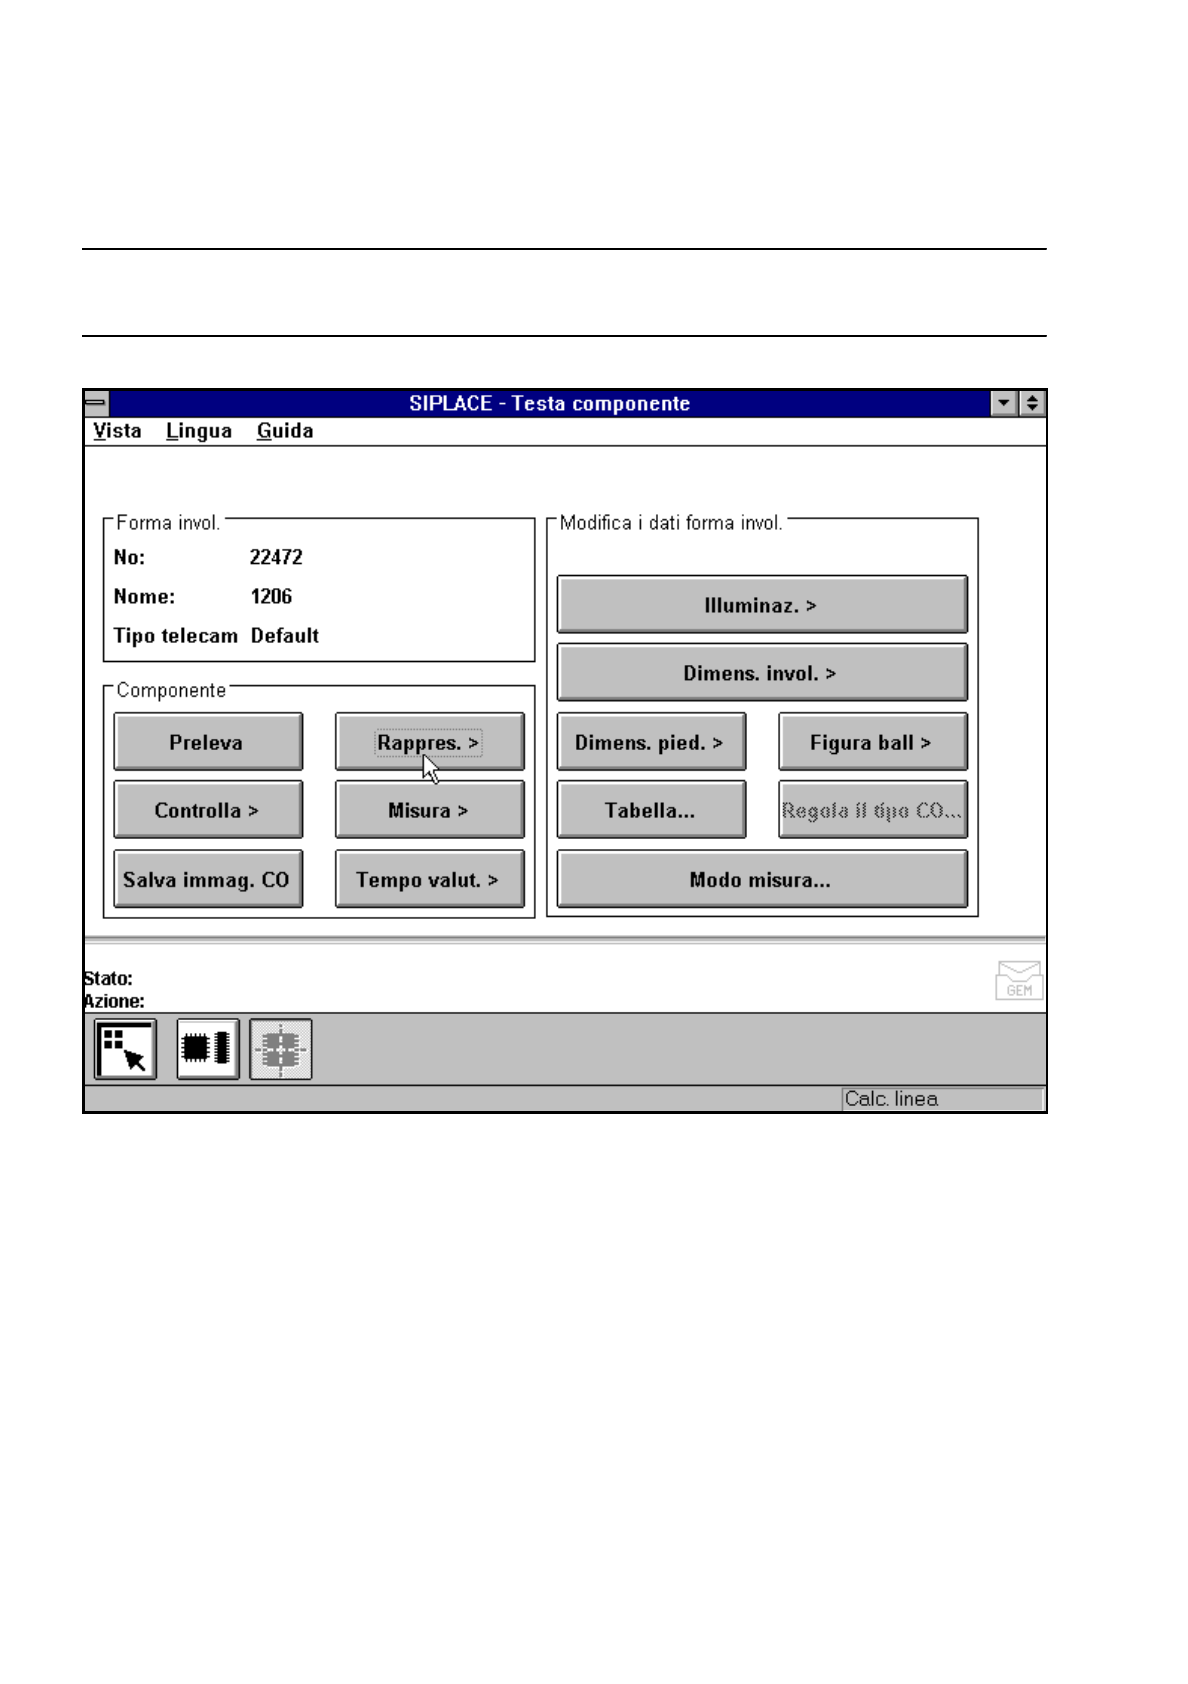Click the SIPLACE - Testa componente title

click(x=550, y=403)
